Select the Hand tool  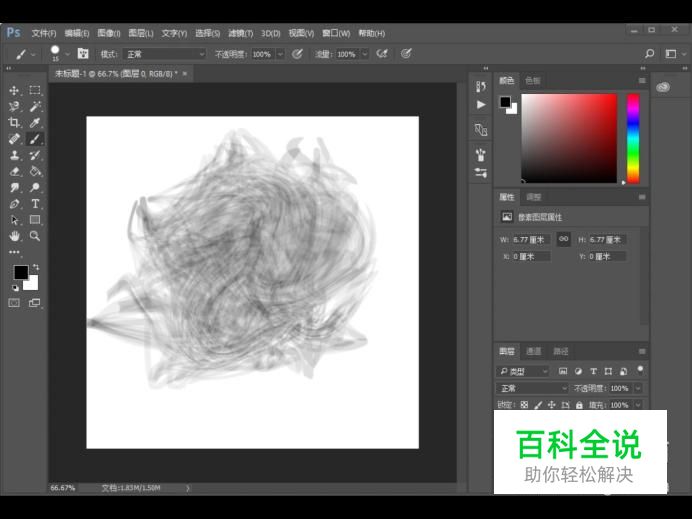click(14, 236)
